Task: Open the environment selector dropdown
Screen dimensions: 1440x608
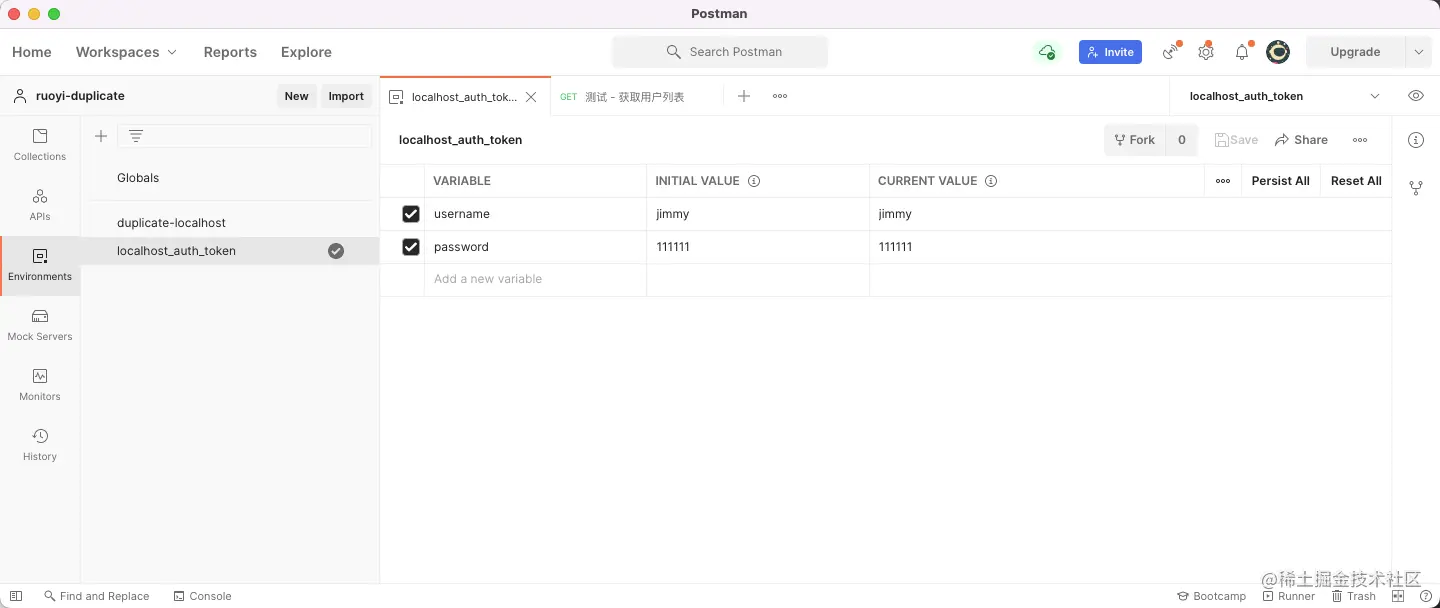Action: [1284, 96]
